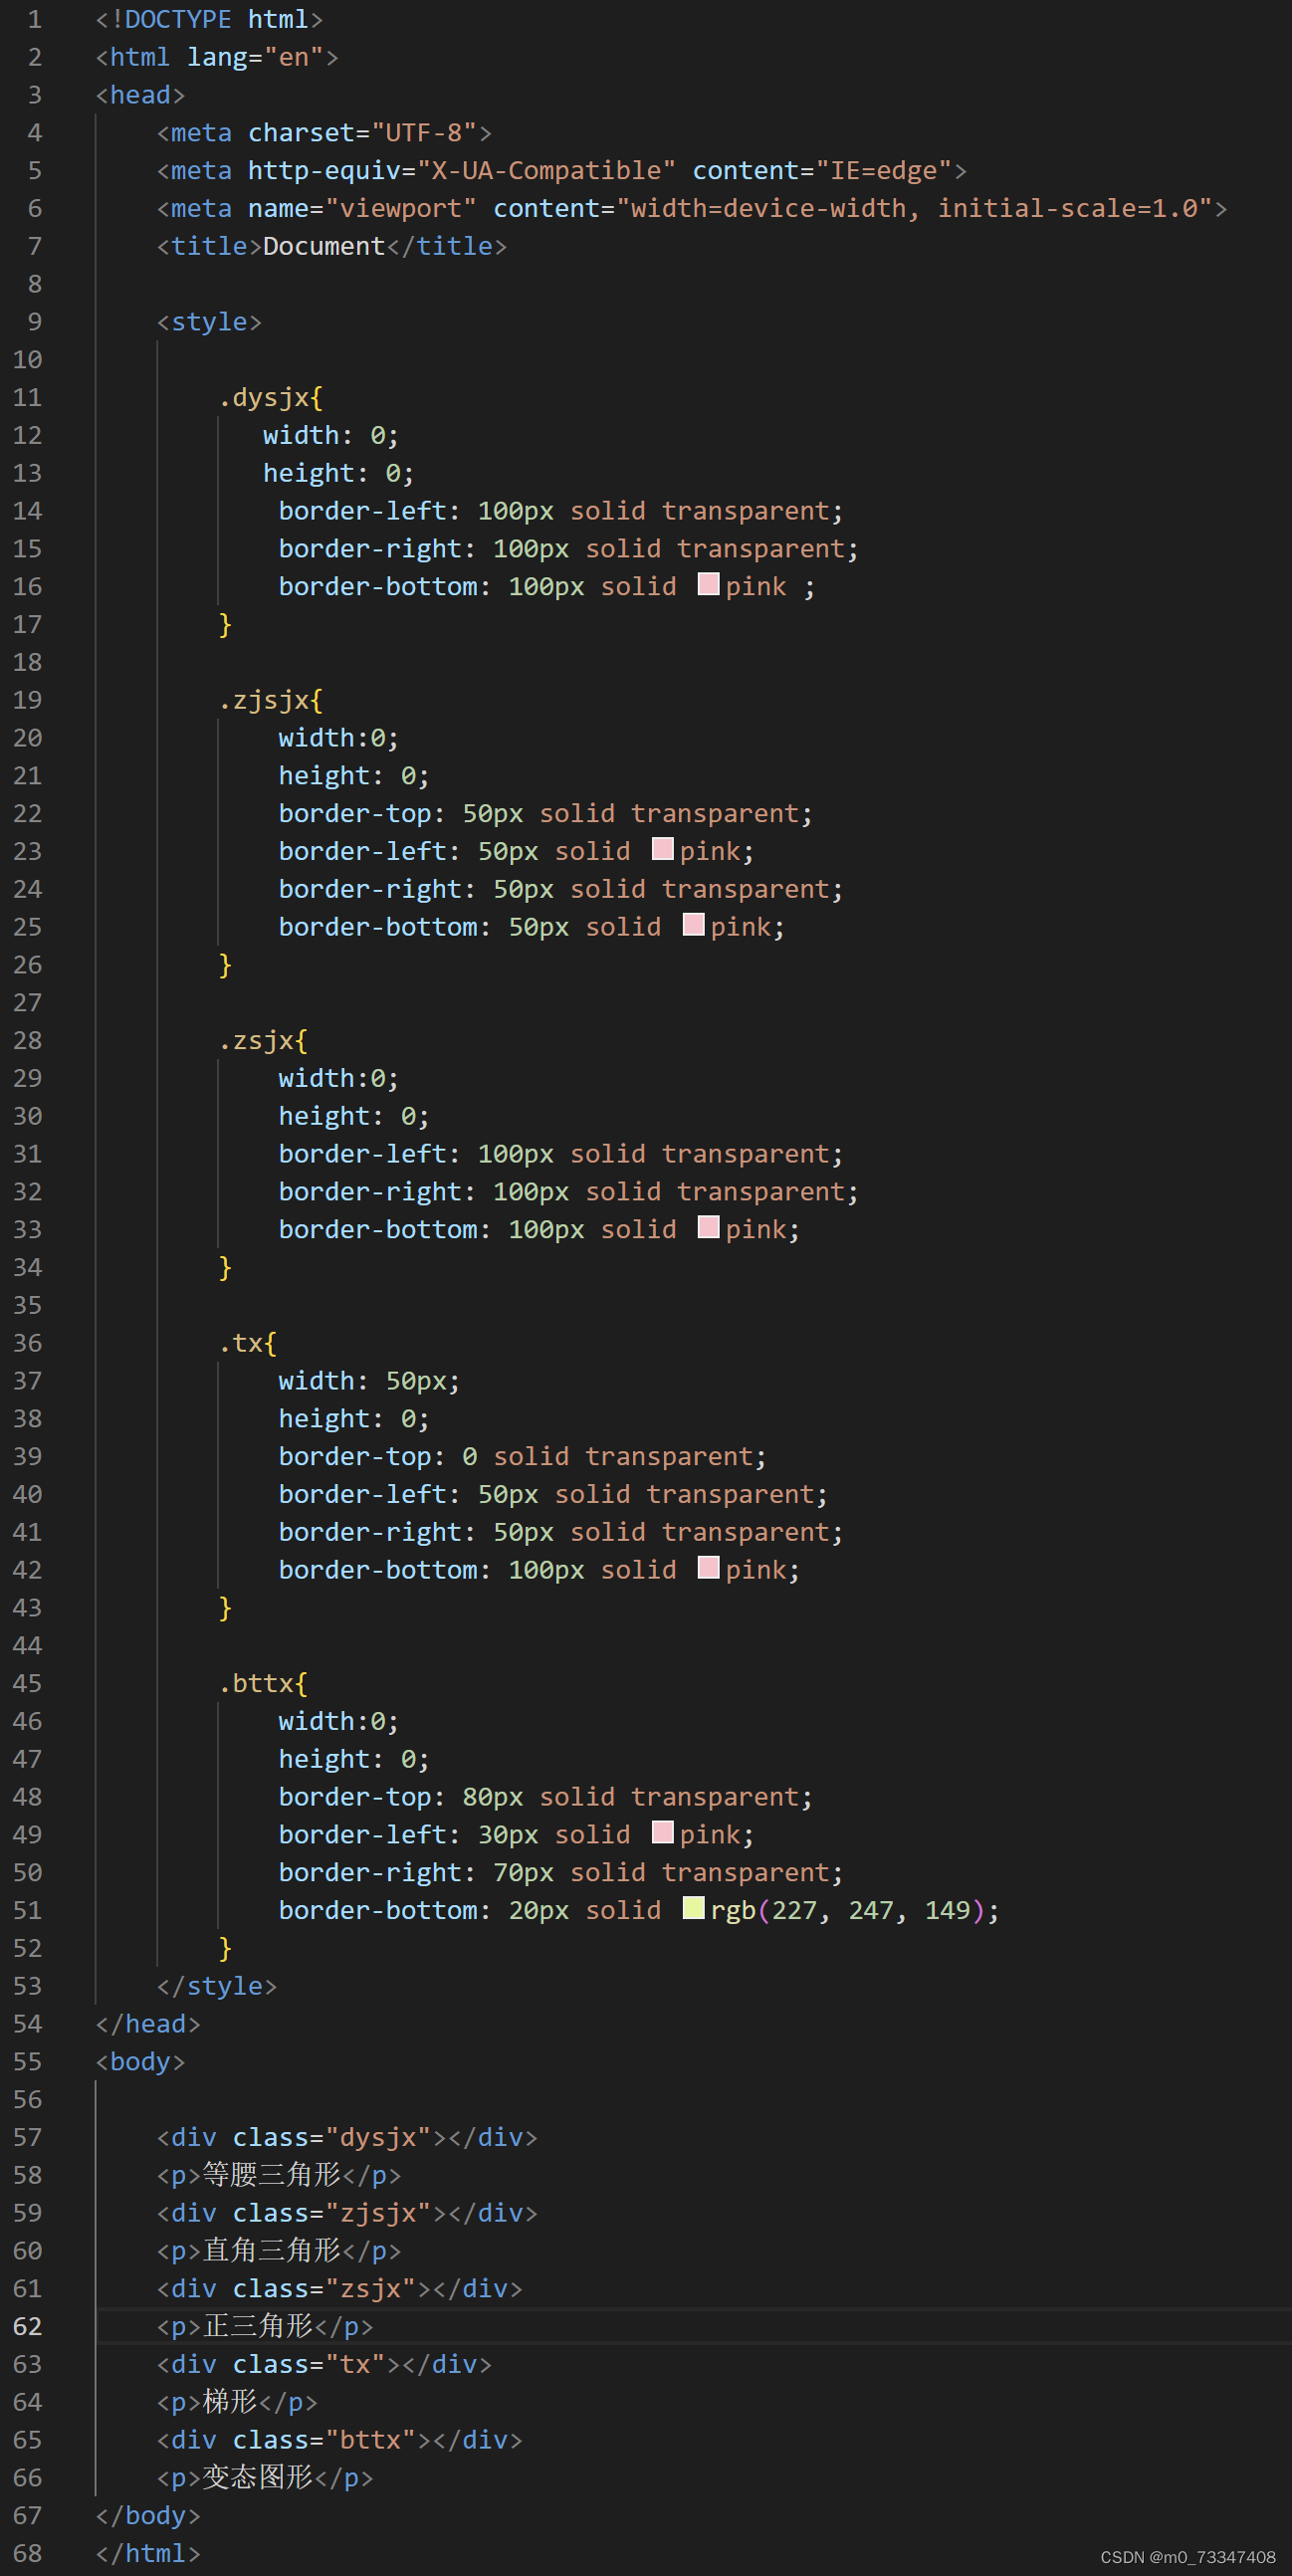Image resolution: width=1292 pixels, height=2576 pixels.
Task: Click the div with class "bttx"
Action: (x=339, y=2440)
